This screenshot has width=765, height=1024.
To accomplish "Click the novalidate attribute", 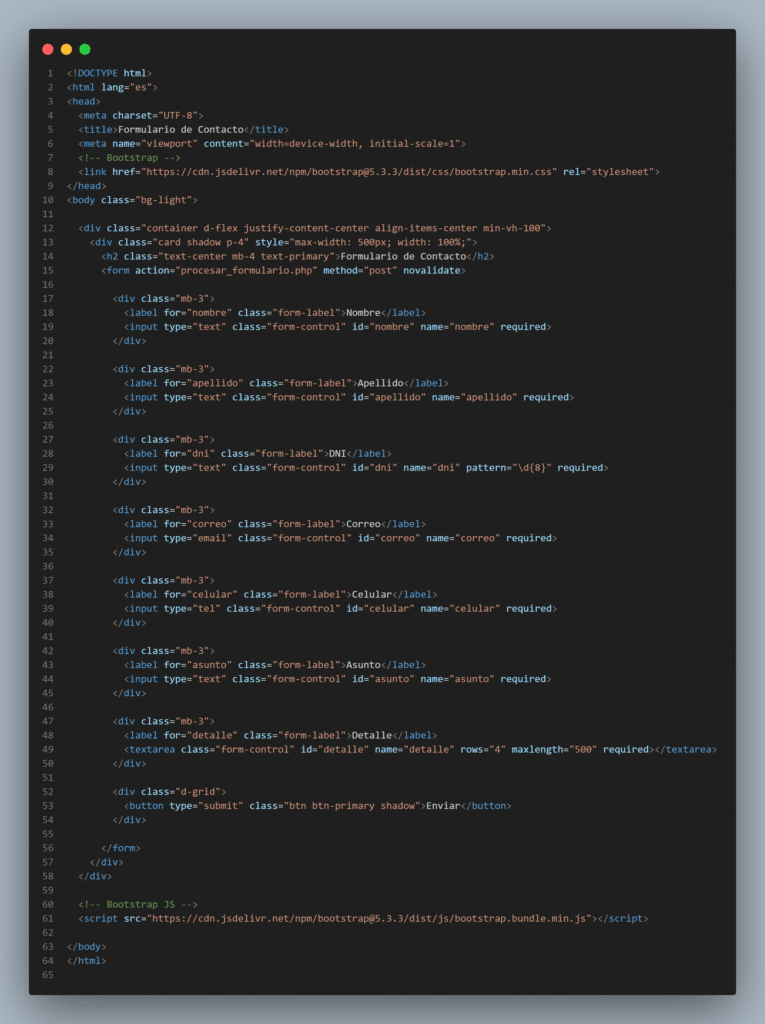I will click(432, 270).
